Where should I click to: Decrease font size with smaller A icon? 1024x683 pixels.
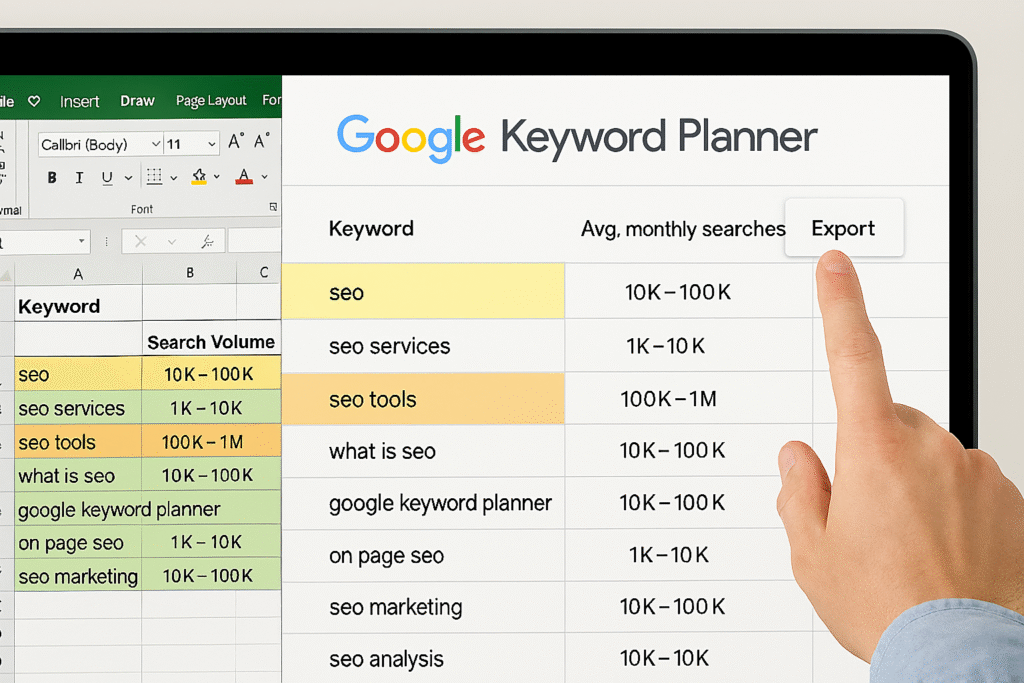[261, 141]
